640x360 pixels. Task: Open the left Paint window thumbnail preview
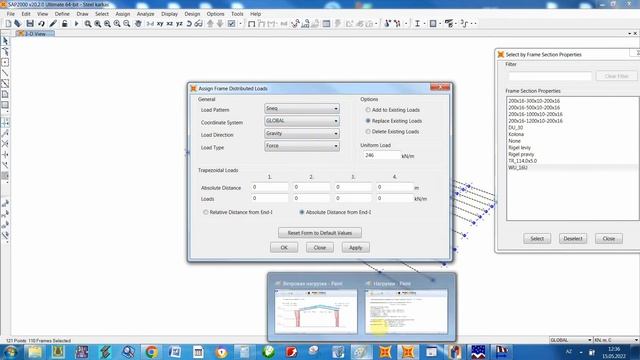point(316,311)
